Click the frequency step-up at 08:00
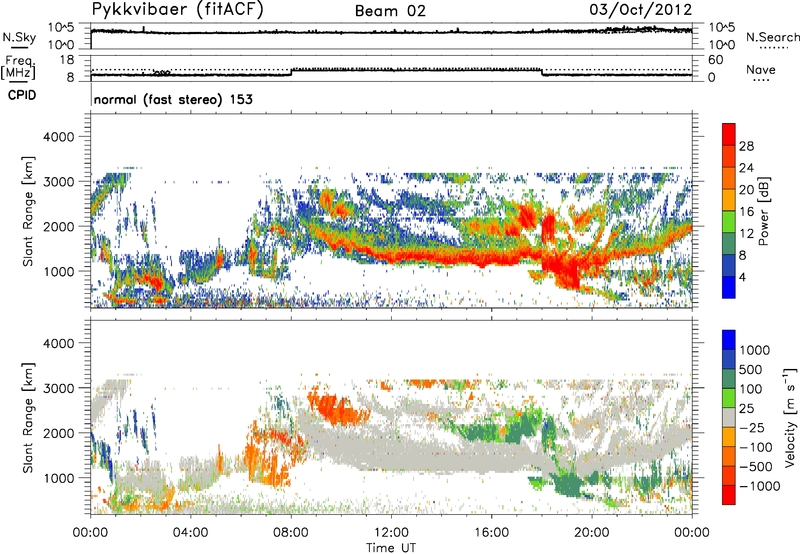Image resolution: width=800 pixels, height=554 pixels. [x=291, y=72]
